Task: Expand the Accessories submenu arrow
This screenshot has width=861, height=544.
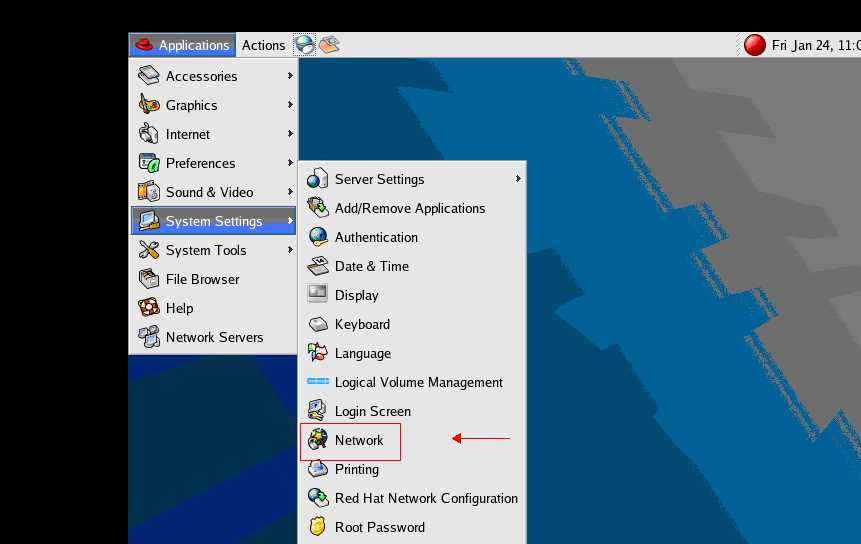Action: [290, 76]
